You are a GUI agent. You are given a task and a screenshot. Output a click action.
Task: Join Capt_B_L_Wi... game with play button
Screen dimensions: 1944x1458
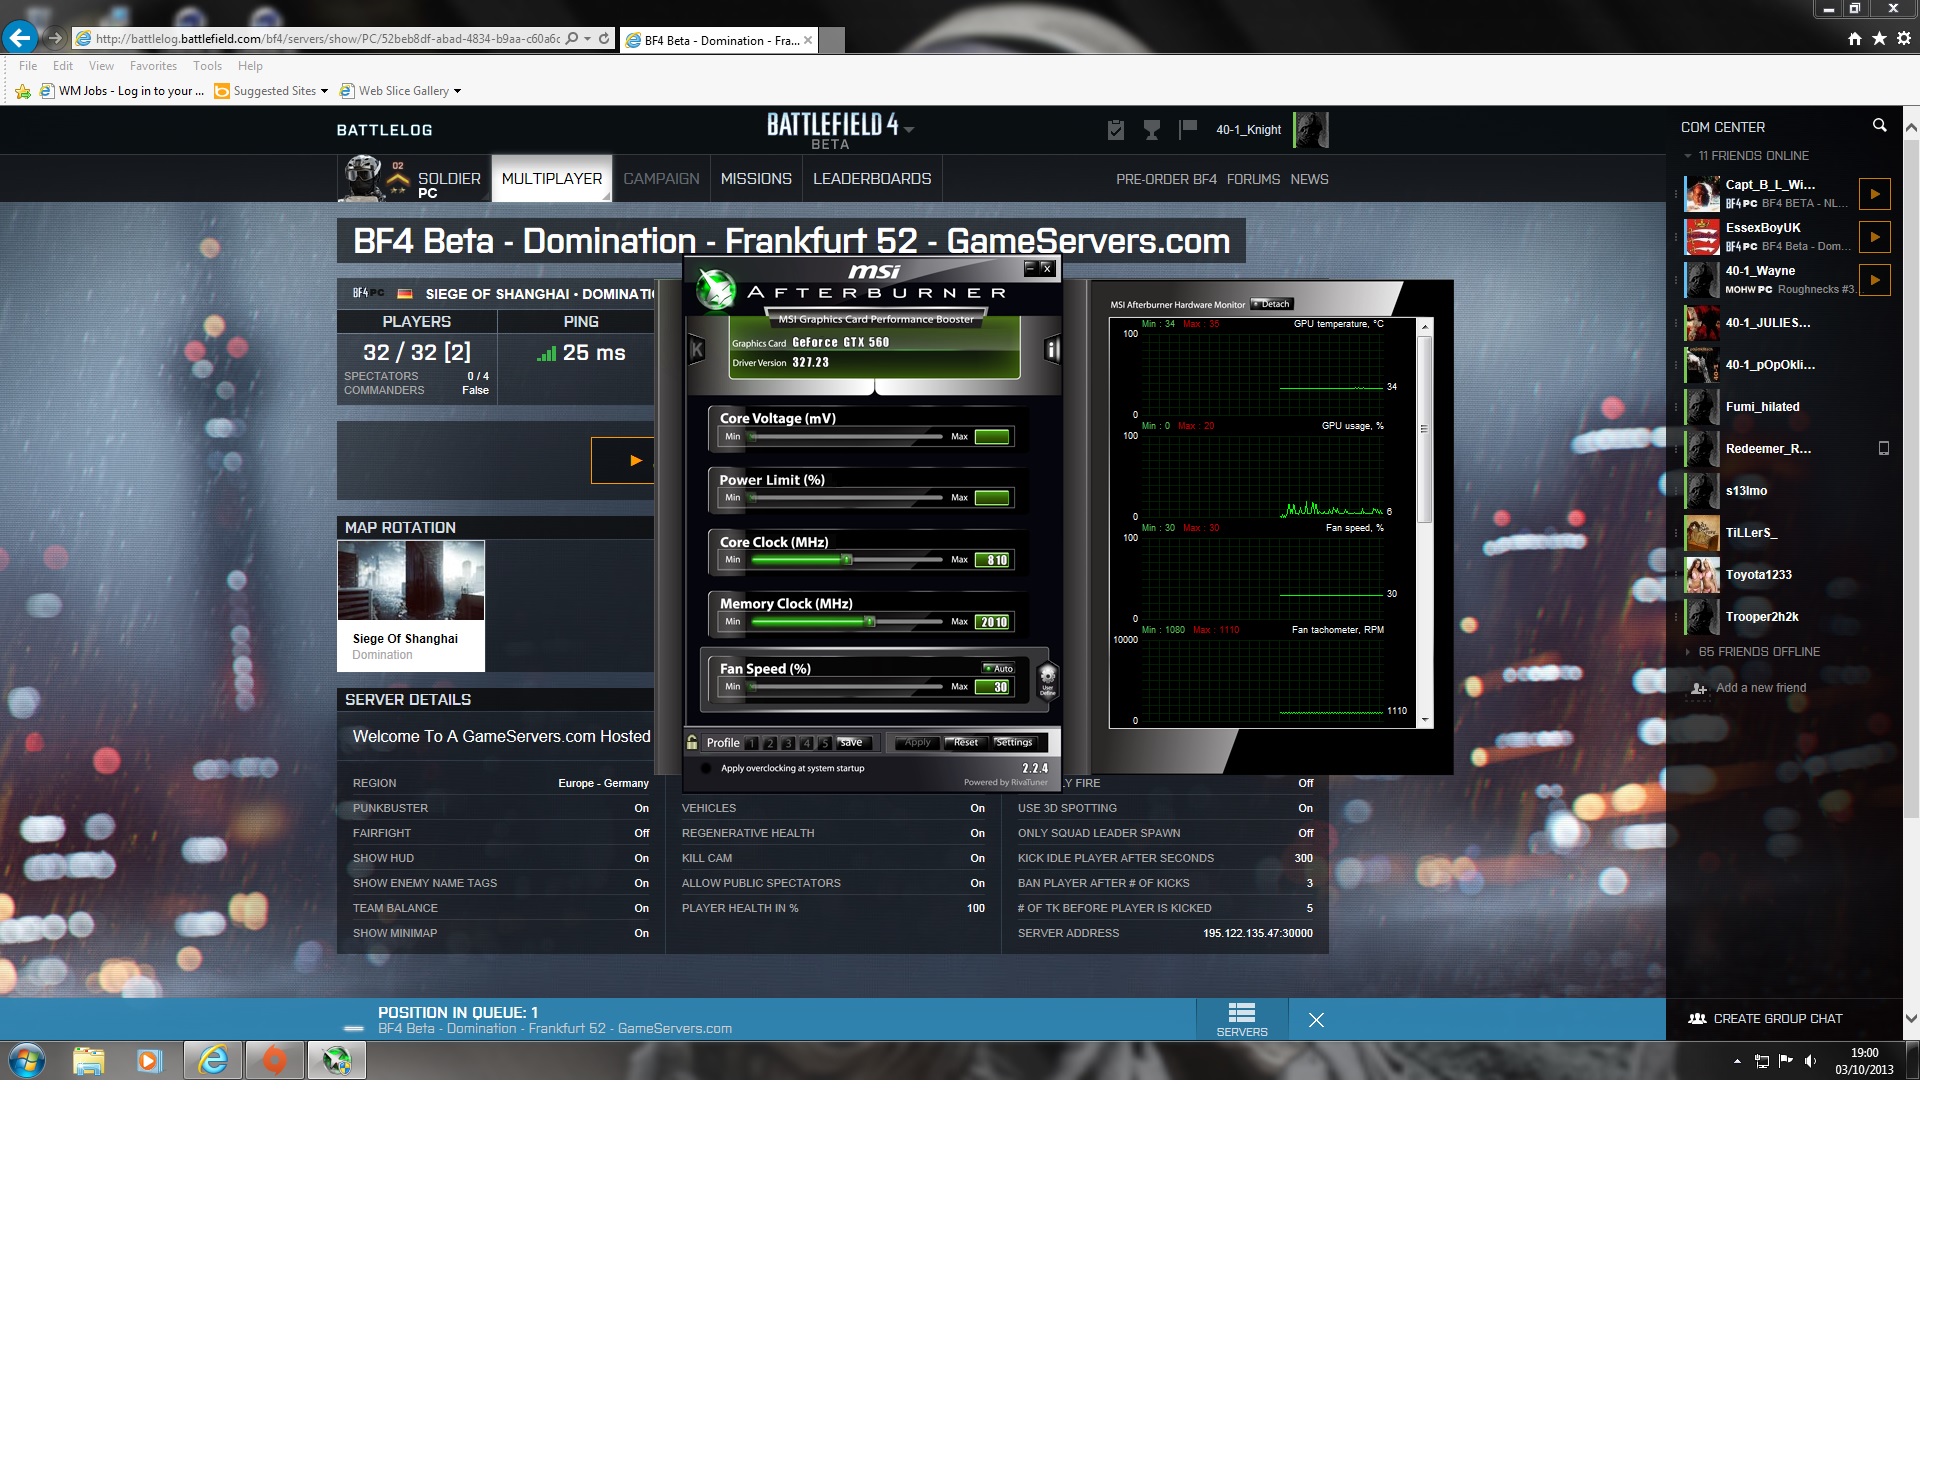(1874, 194)
